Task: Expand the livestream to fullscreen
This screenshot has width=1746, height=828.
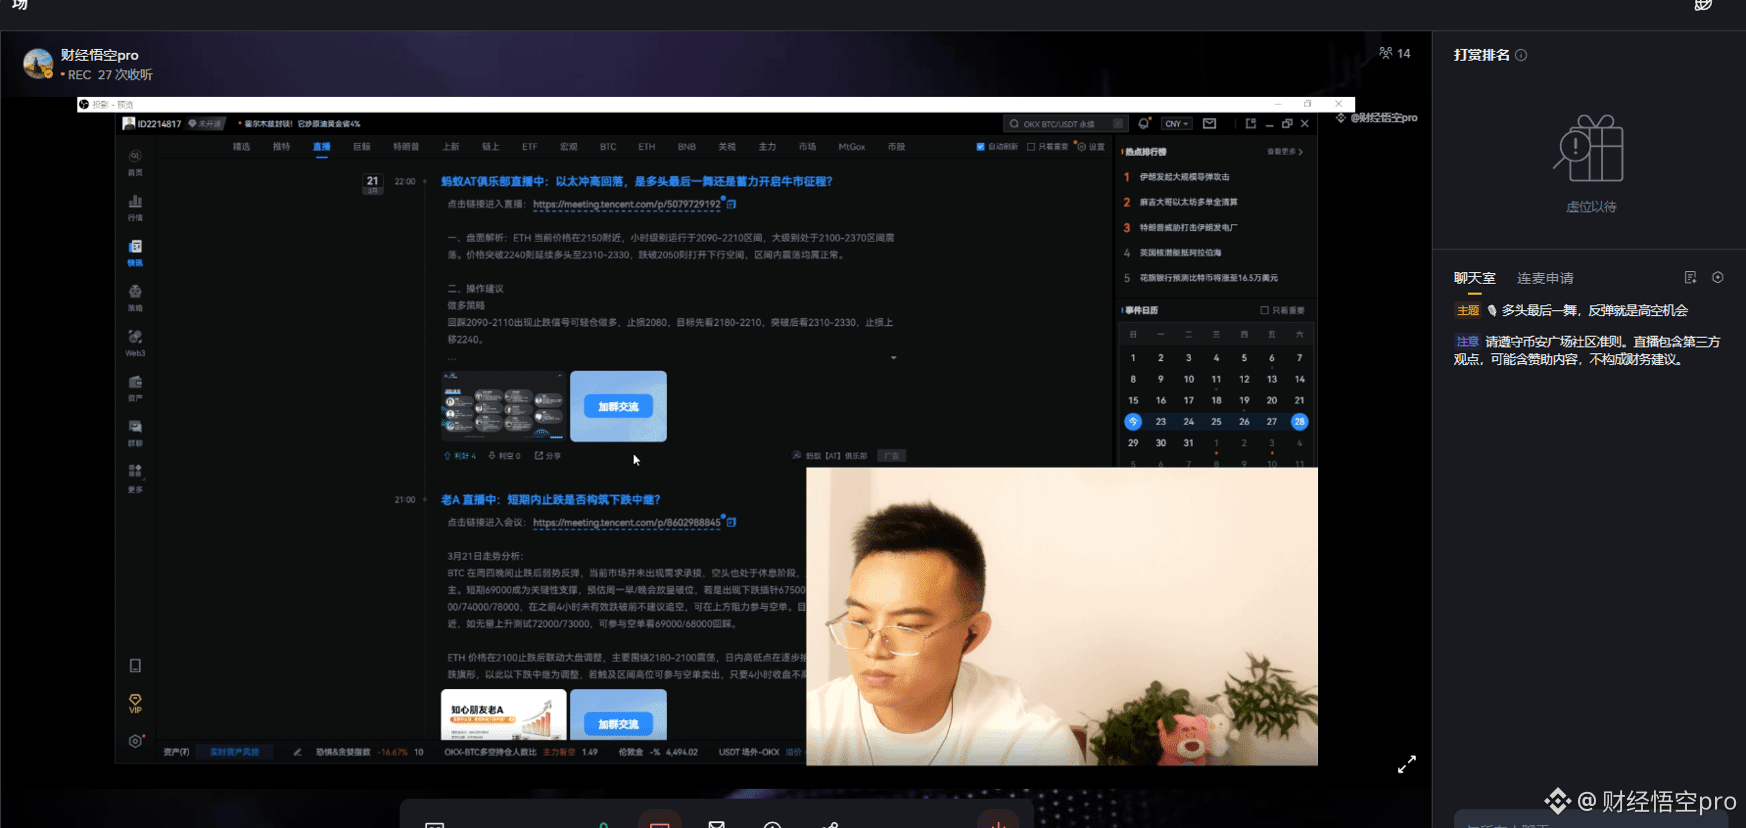Action: pos(1407,764)
